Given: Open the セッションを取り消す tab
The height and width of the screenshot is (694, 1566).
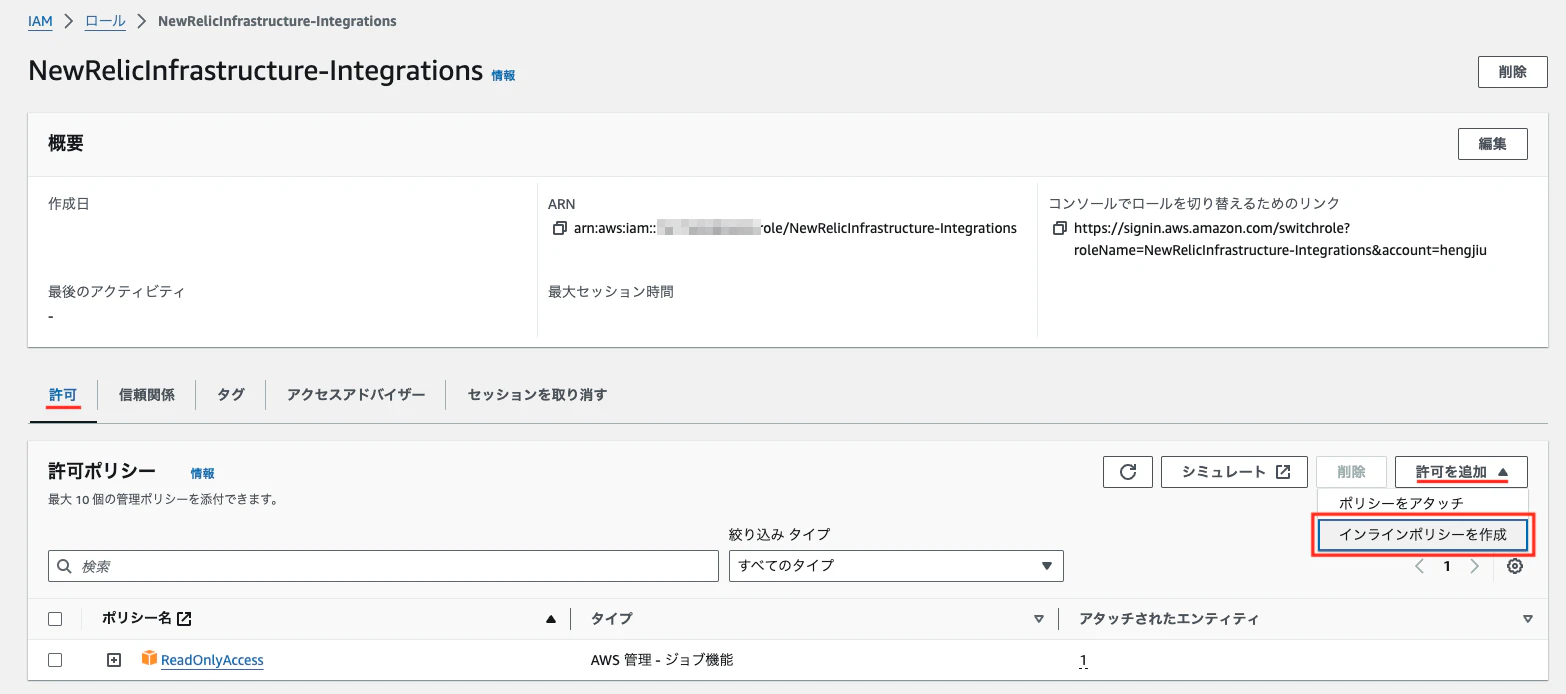Looking at the screenshot, I should pos(537,395).
